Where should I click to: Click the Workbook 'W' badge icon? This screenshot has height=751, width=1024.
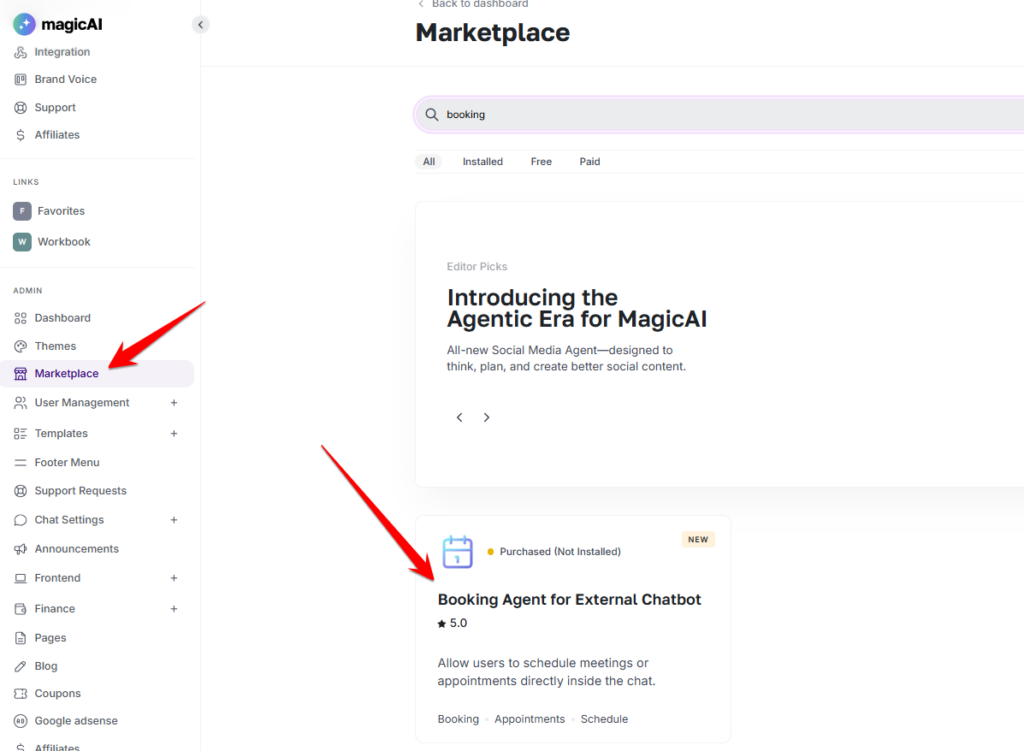coord(22,242)
